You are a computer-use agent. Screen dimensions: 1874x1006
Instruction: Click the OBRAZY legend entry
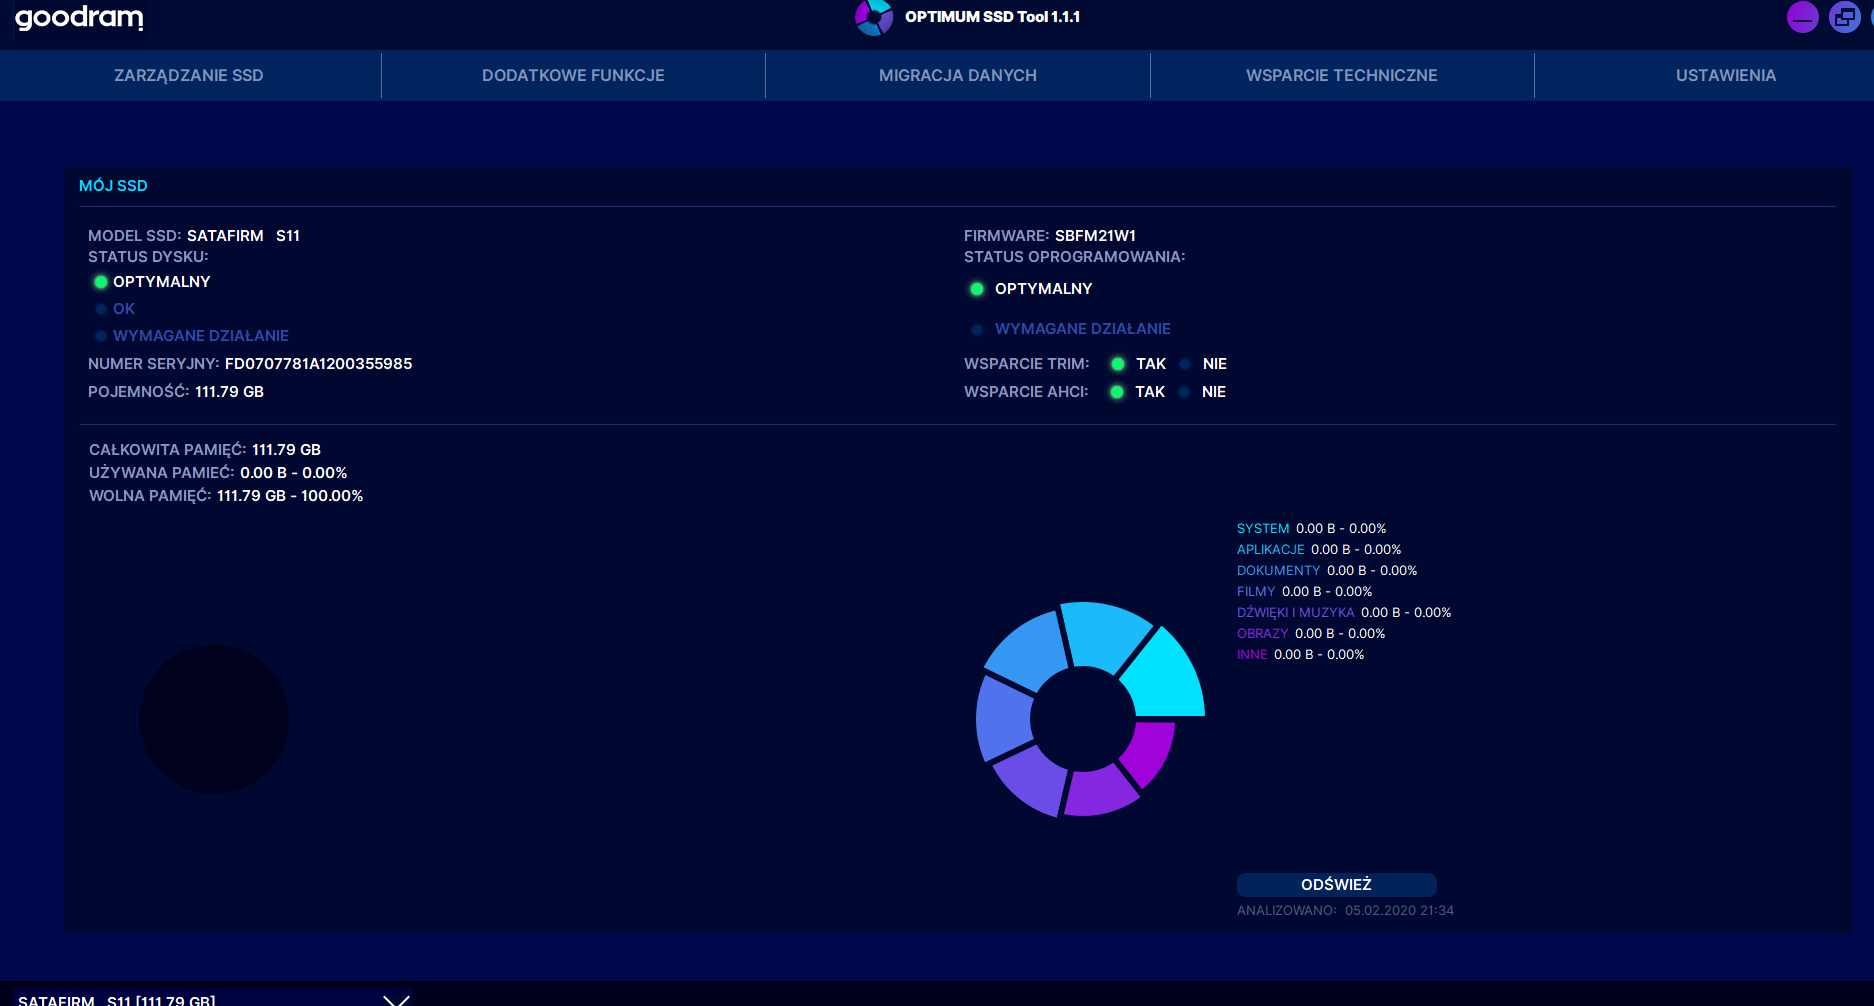(x=1311, y=634)
